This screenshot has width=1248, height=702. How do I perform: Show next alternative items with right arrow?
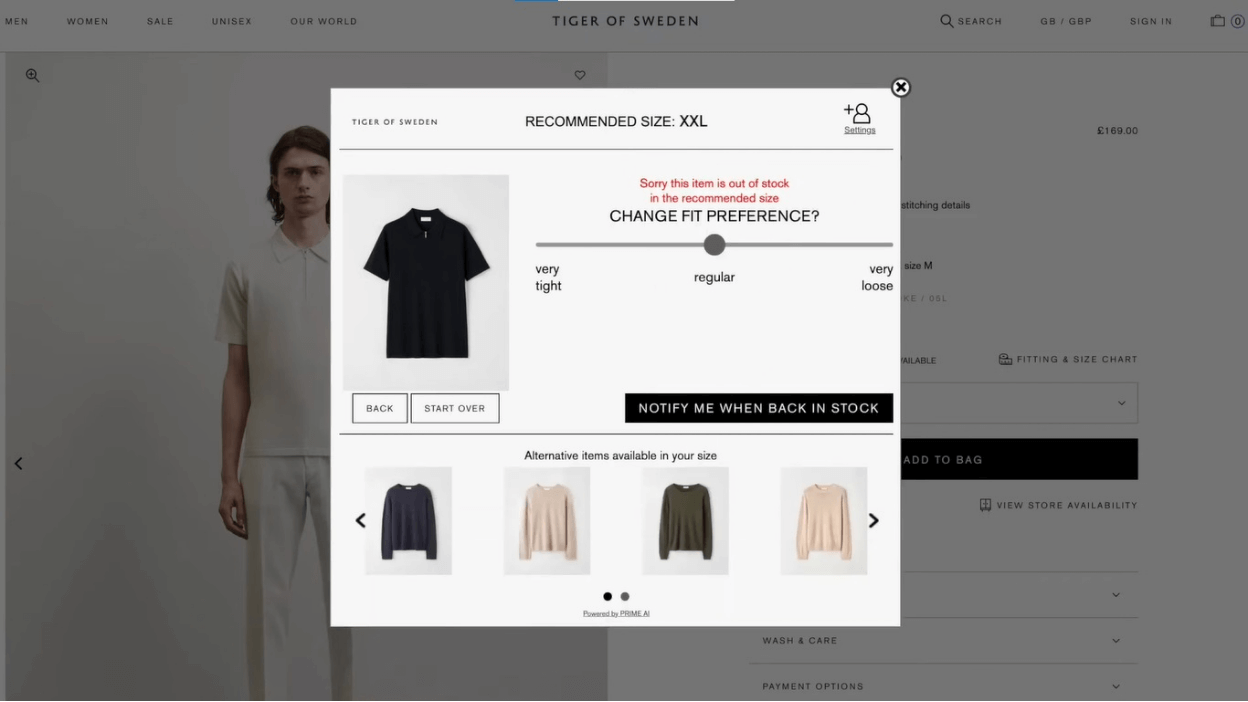click(873, 520)
